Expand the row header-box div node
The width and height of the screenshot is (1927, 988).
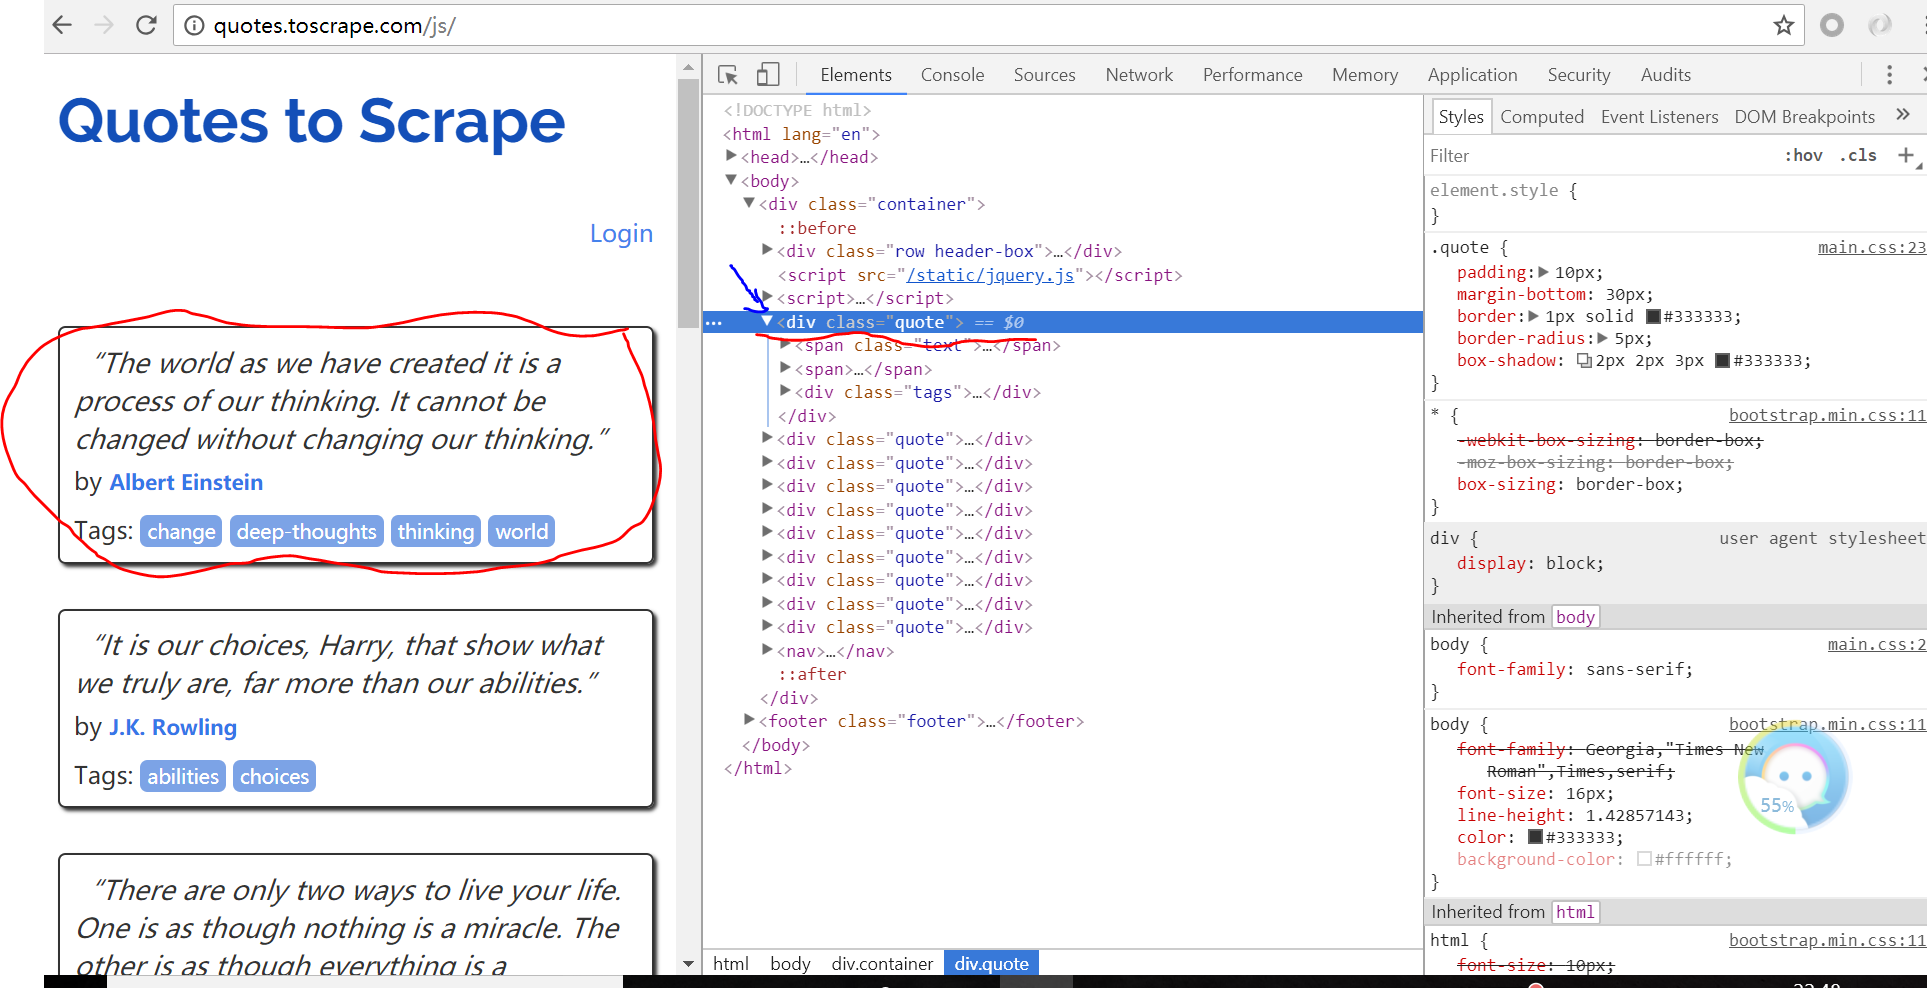[x=768, y=250]
